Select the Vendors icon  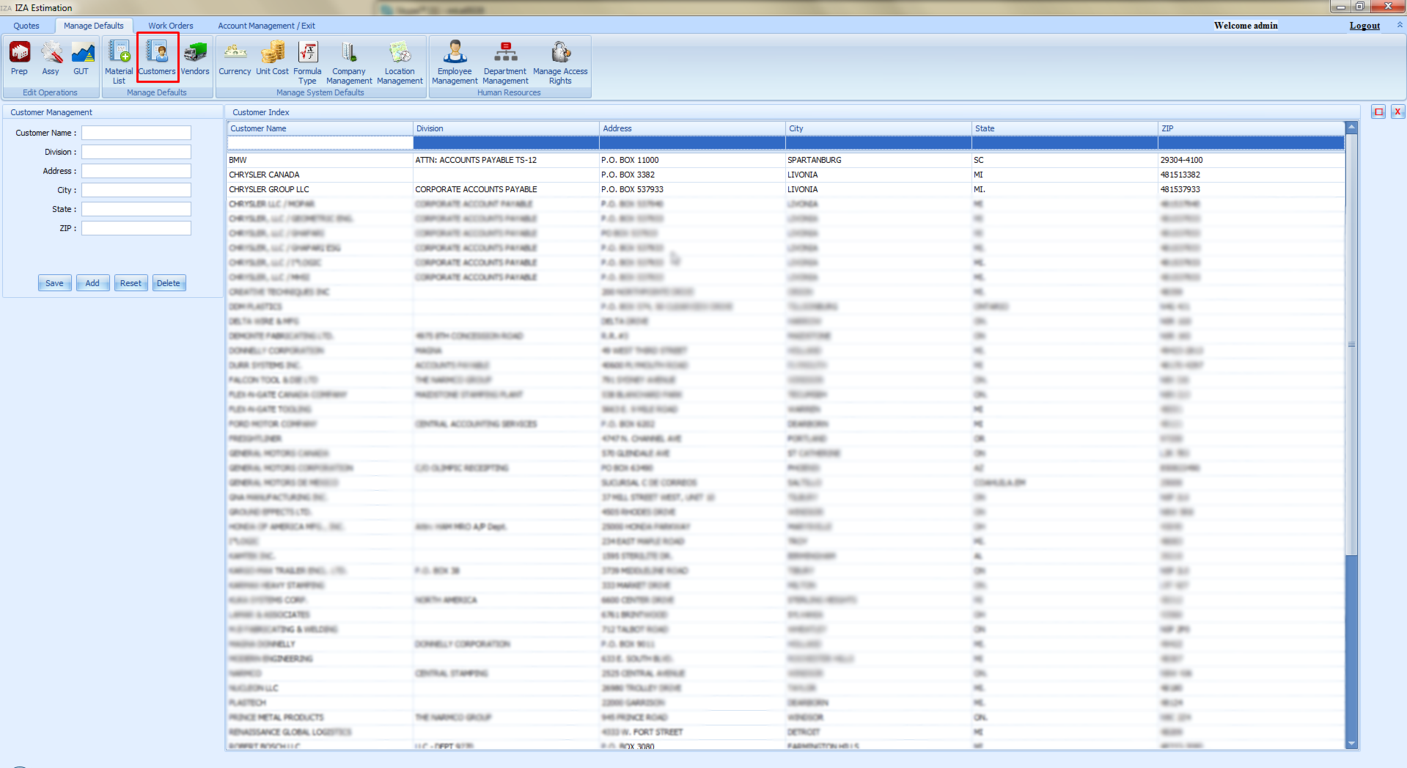click(195, 58)
